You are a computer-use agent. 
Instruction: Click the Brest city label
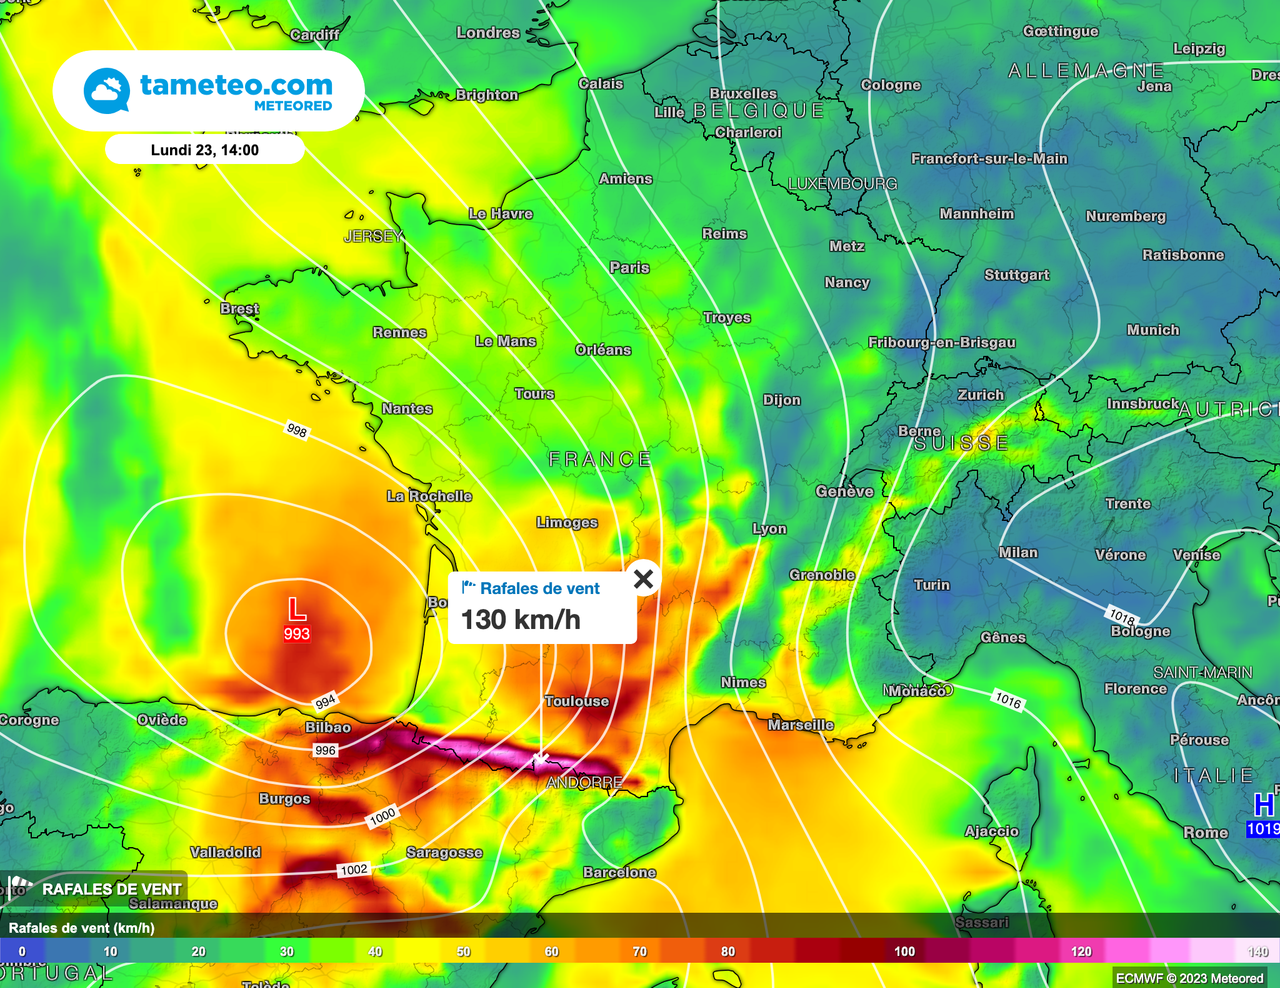pos(240,309)
